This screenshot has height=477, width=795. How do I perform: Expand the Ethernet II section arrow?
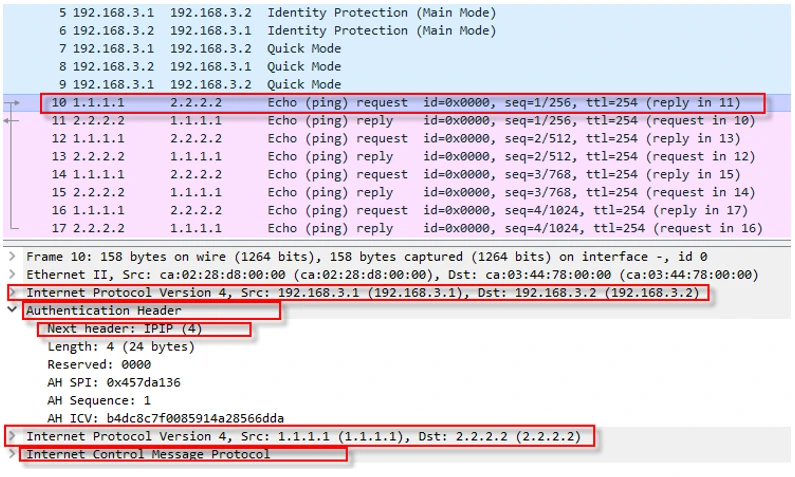click(12, 275)
